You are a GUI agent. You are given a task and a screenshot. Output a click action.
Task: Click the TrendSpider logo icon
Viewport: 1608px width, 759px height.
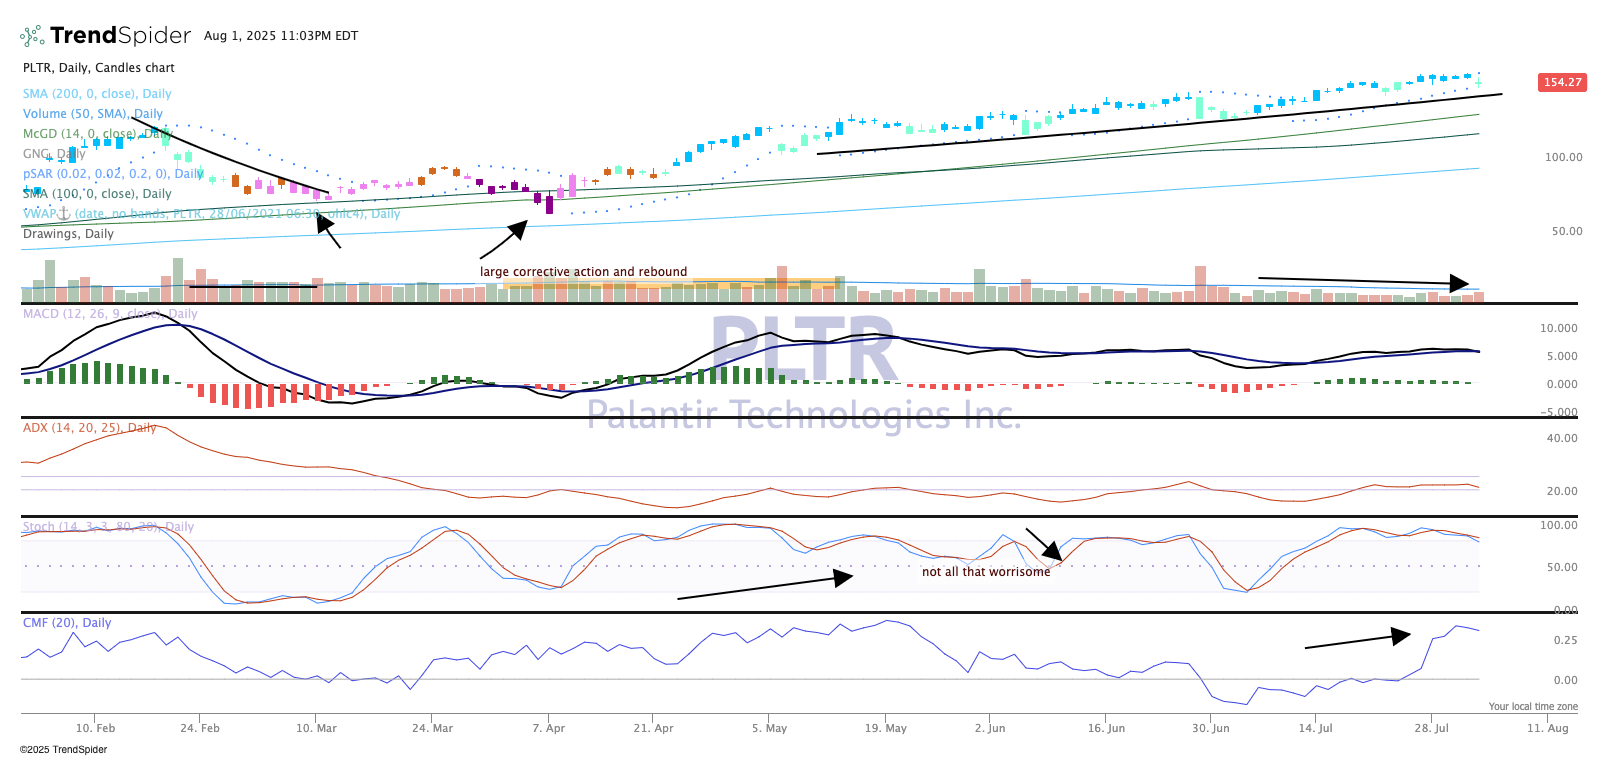[x=32, y=36]
